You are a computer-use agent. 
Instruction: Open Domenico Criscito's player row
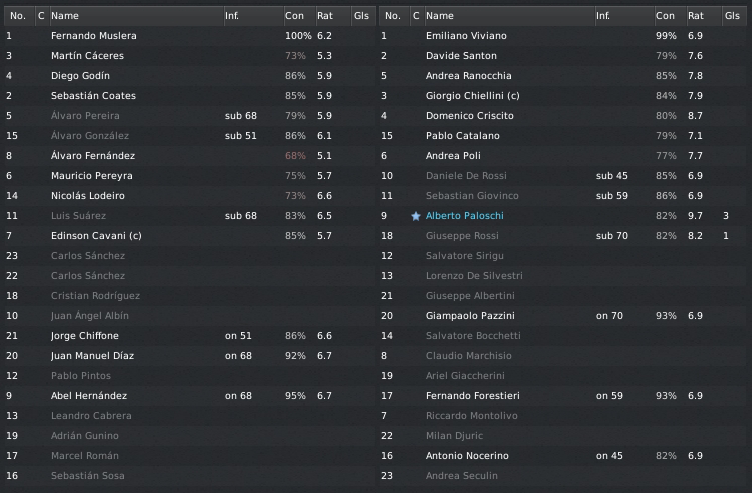466,116
